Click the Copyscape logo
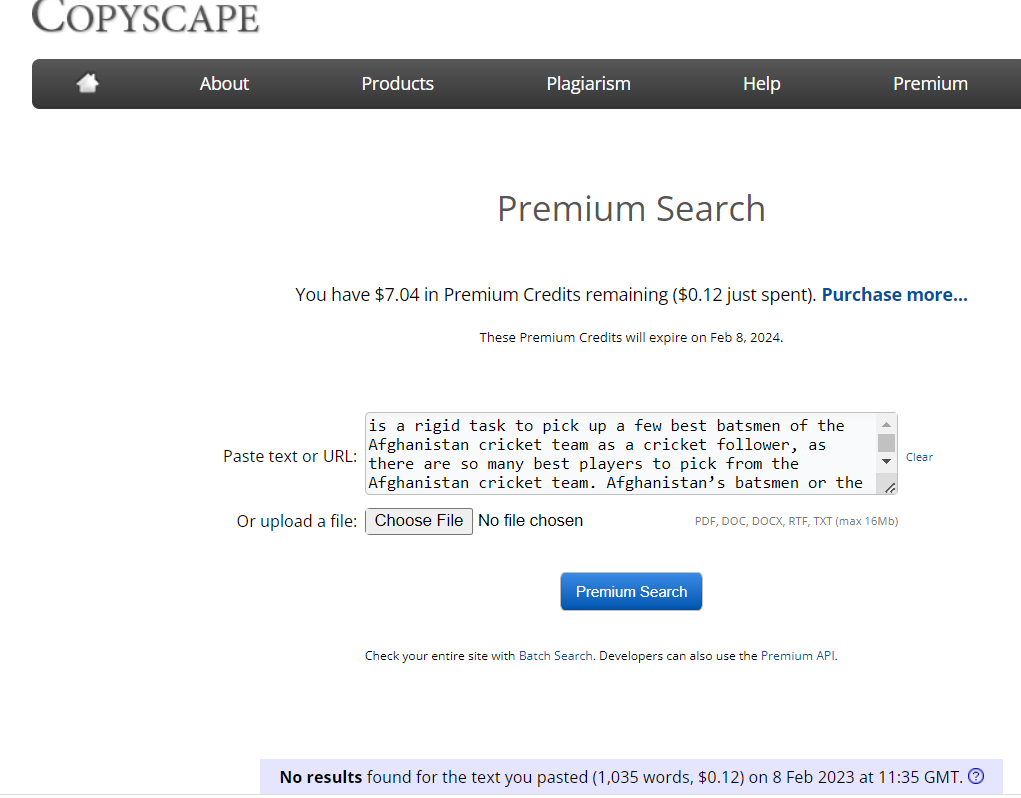The image size is (1021, 798). tap(145, 16)
